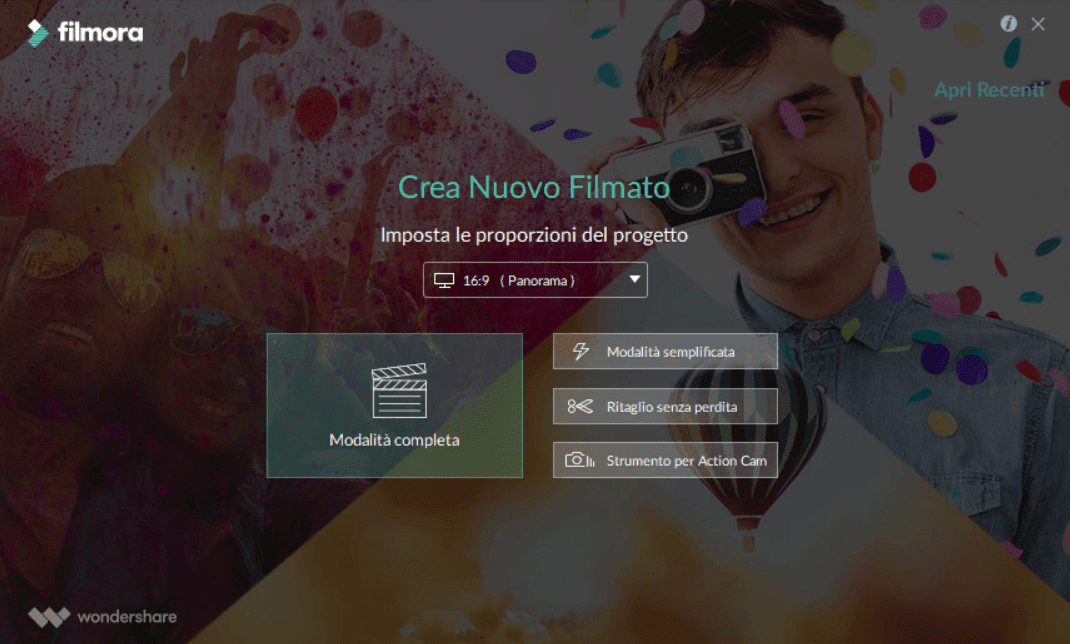Click the Wondershare logo at bottom left
The height and width of the screenshot is (644, 1070).
[x=49, y=617]
